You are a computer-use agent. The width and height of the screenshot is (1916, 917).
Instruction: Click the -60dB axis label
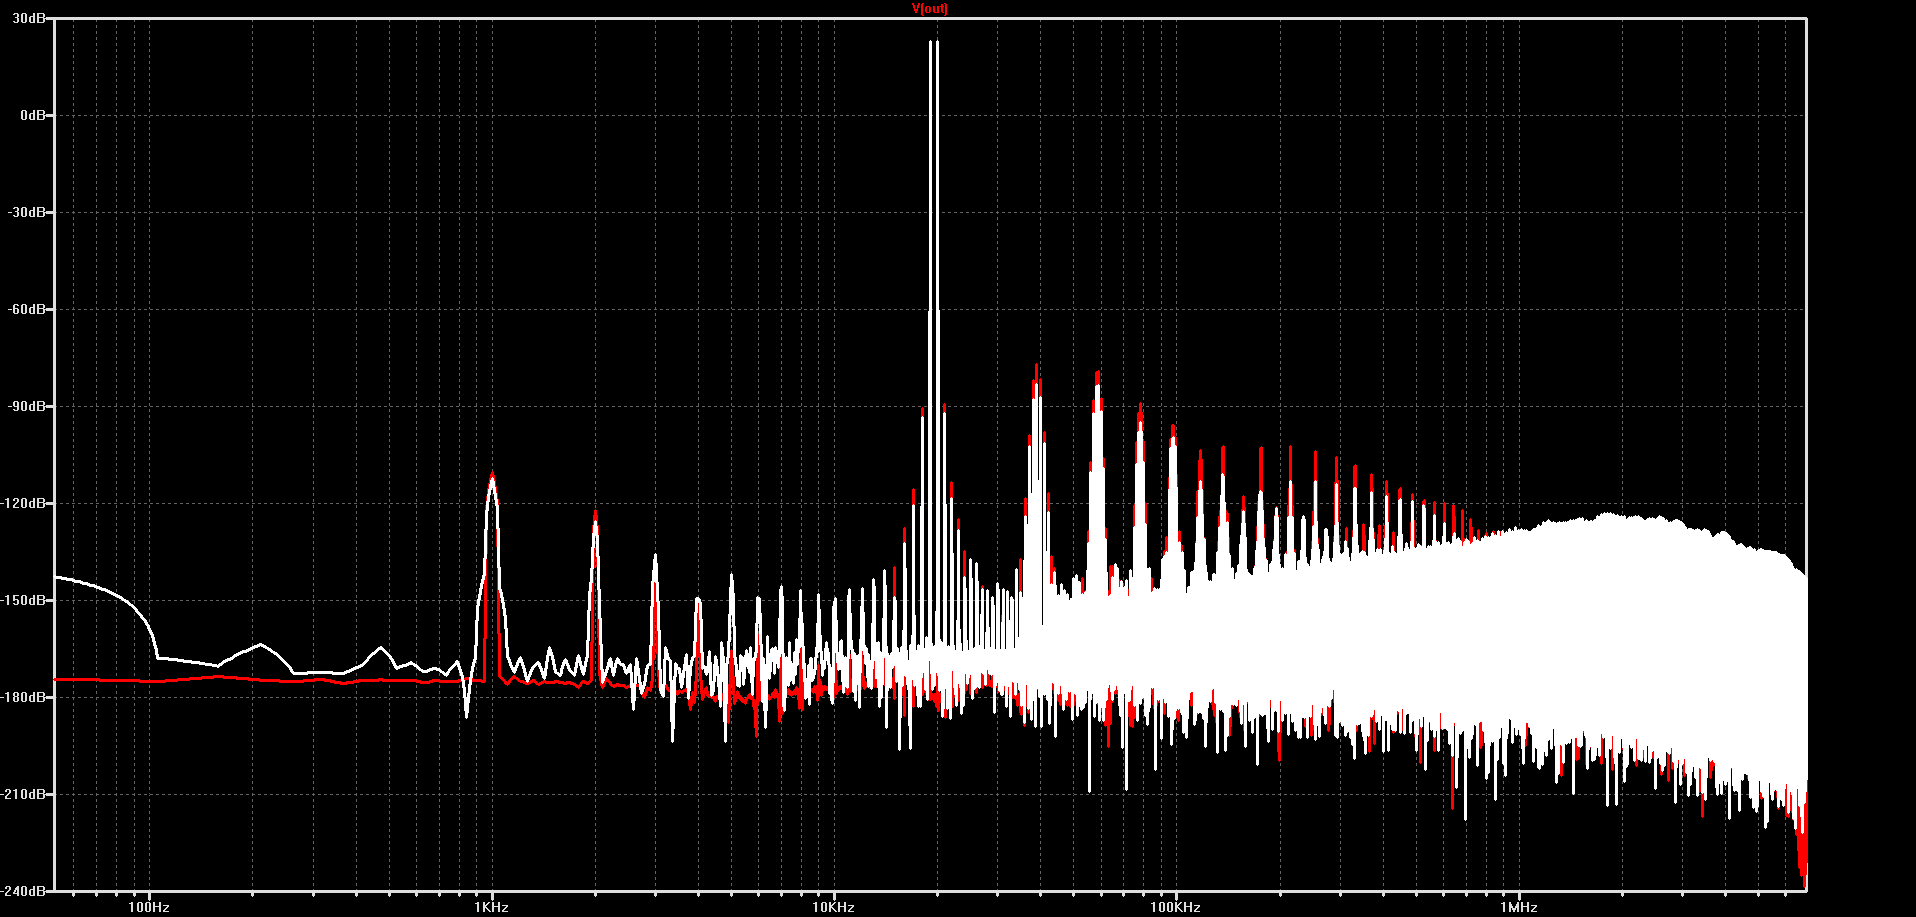click(26, 310)
